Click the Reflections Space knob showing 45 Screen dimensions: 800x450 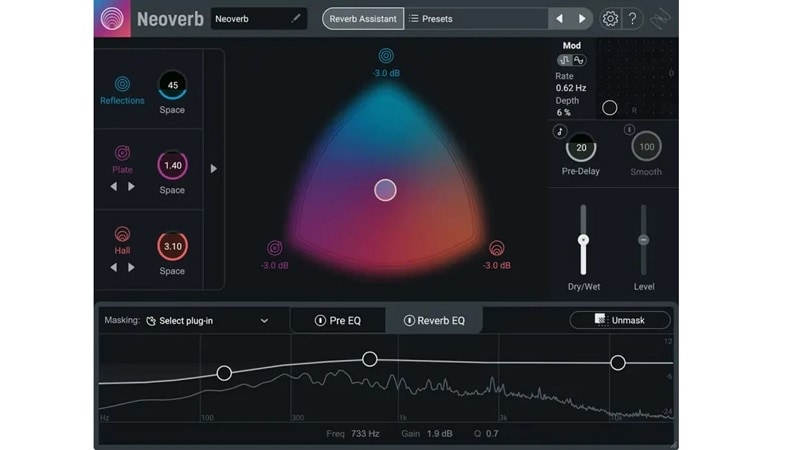pyautogui.click(x=172, y=85)
